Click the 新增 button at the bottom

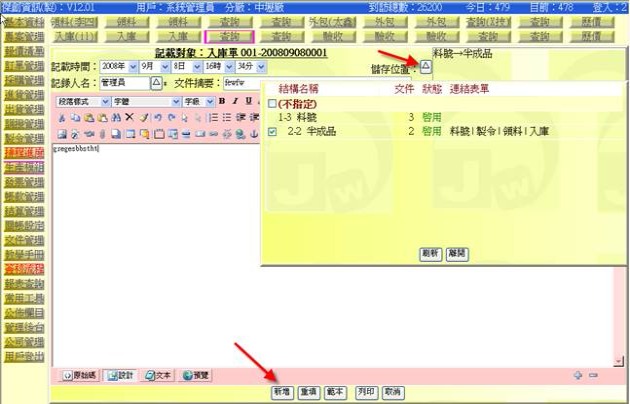281,393
